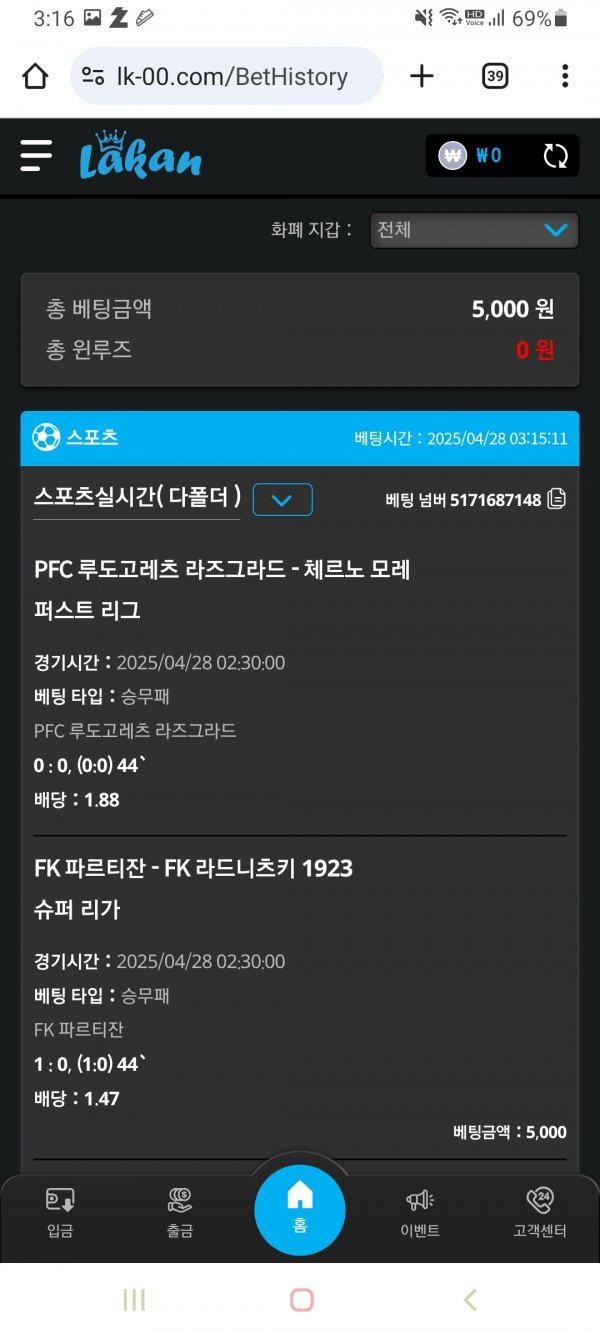Refresh the balance with circular arrows icon
Image resolution: width=600 pixels, height=1333 pixels.
pyautogui.click(x=555, y=156)
